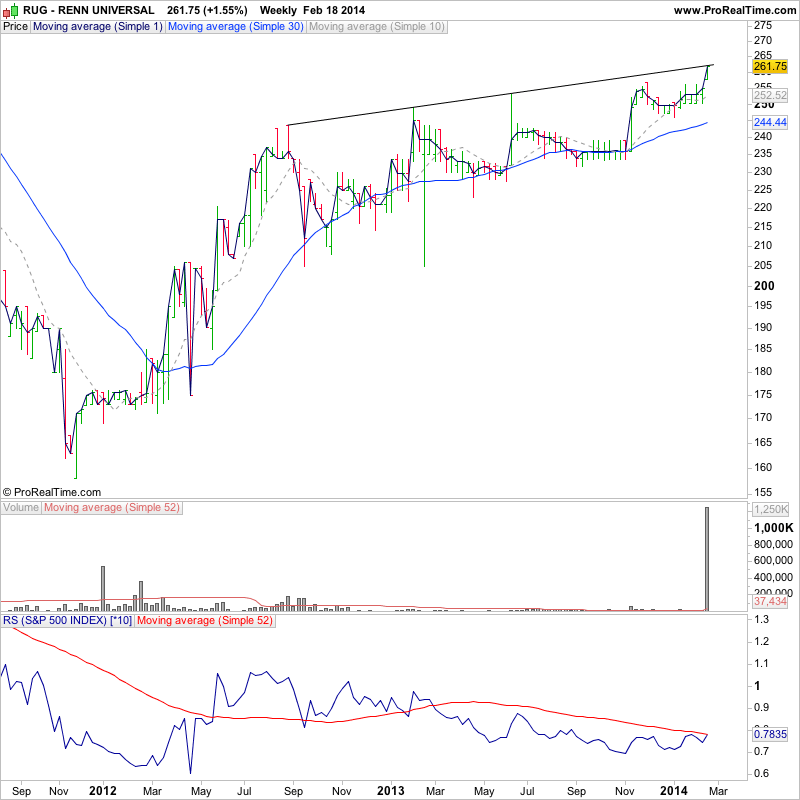
Task: Click the 2014 year label on time axis
Action: click(x=674, y=791)
